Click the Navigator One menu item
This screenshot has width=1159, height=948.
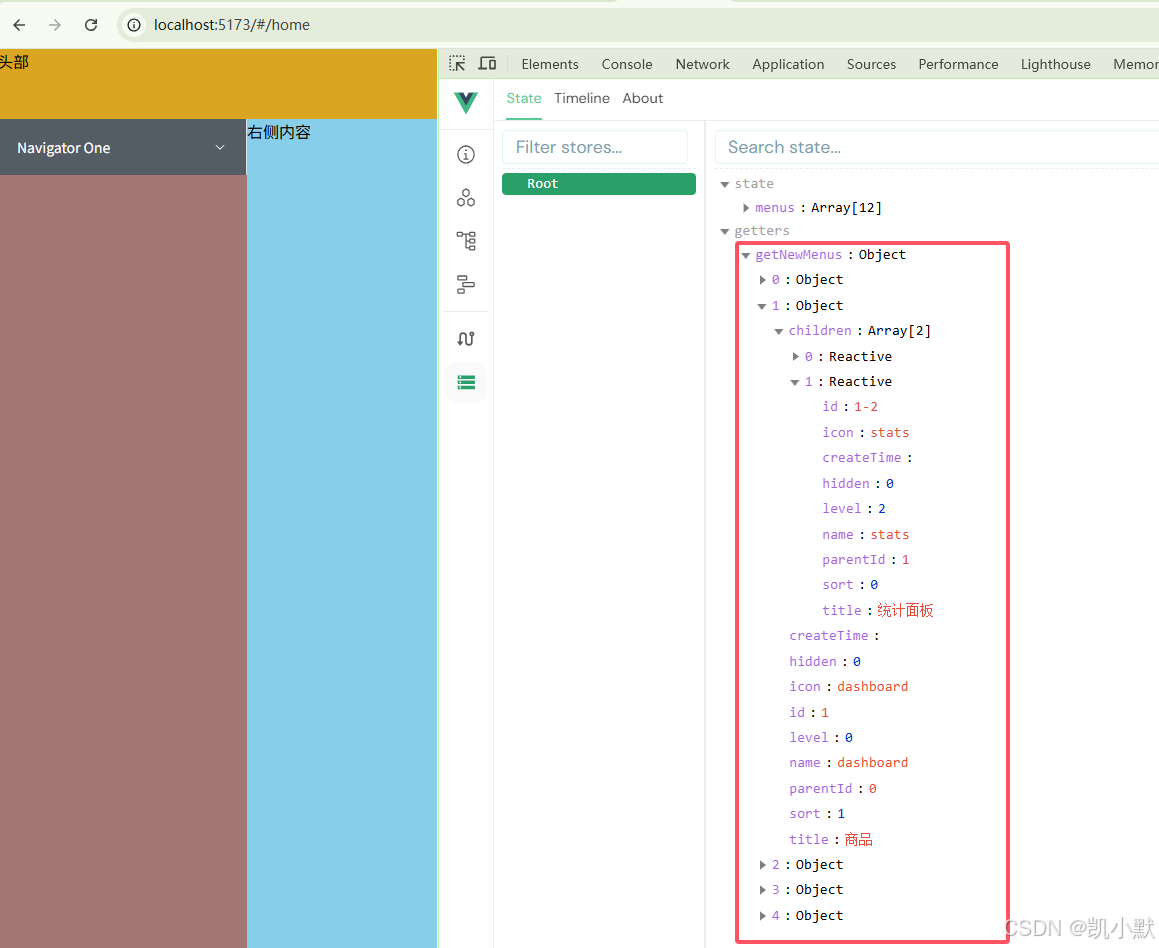pyautogui.click(x=123, y=148)
